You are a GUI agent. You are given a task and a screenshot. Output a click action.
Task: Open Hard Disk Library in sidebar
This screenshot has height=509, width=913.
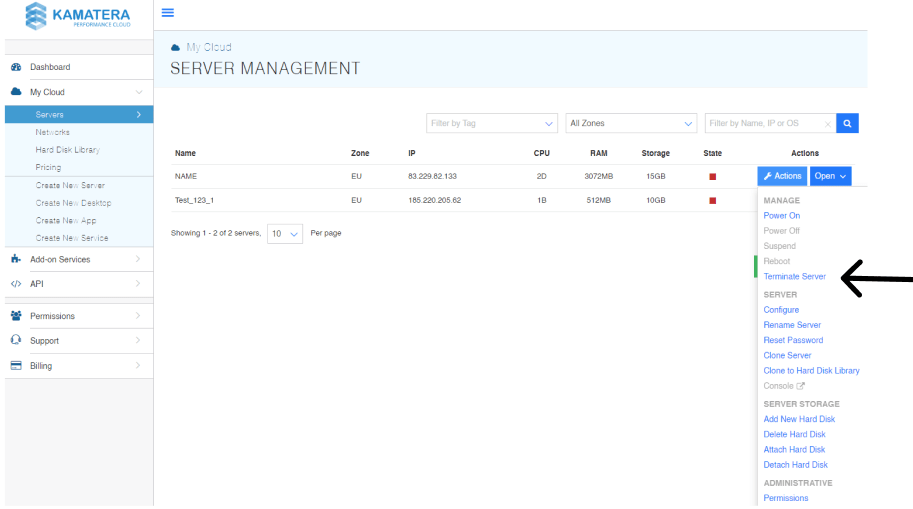click(67, 150)
